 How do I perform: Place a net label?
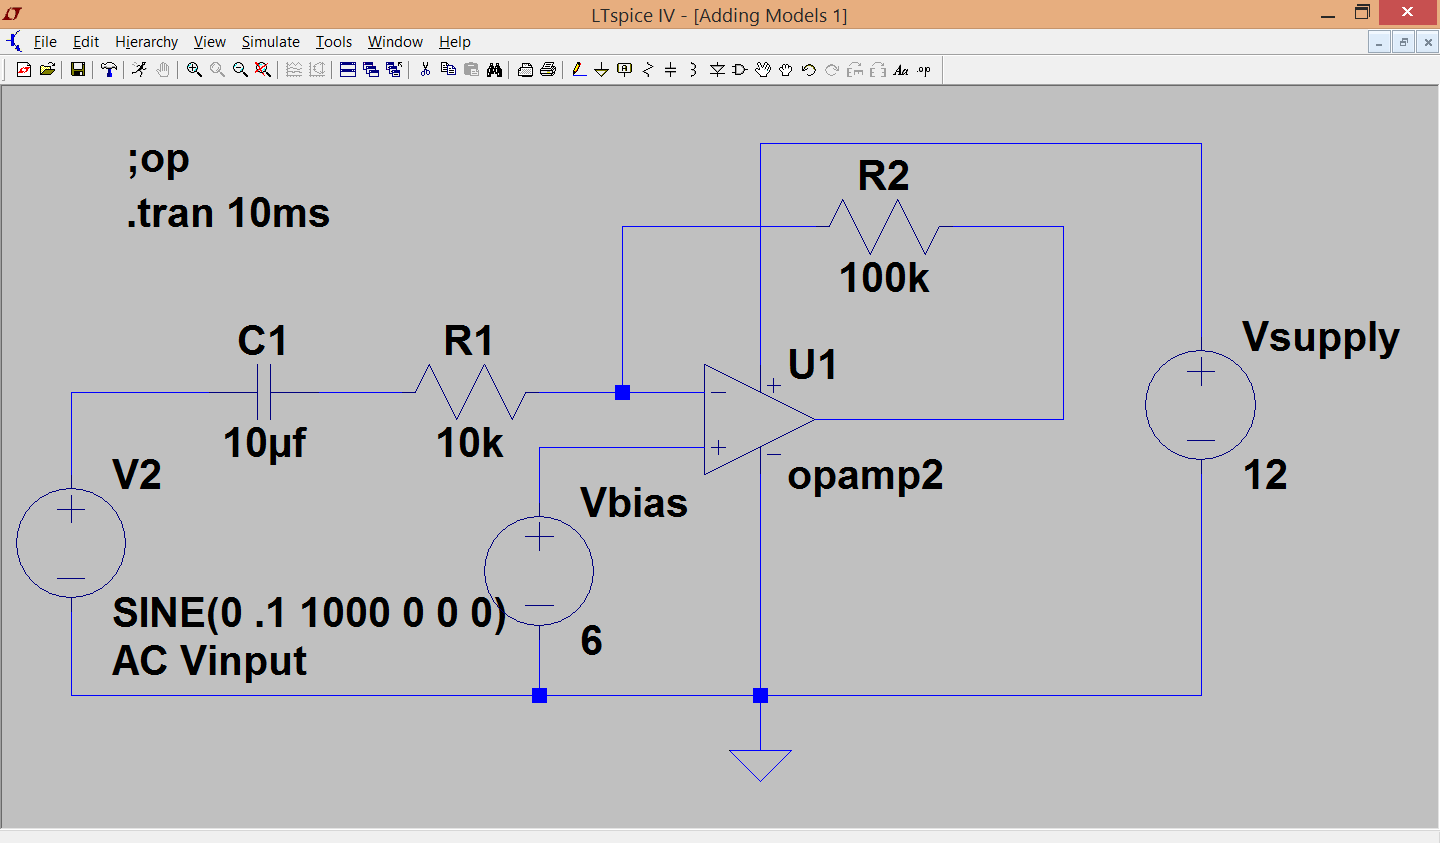click(x=625, y=69)
